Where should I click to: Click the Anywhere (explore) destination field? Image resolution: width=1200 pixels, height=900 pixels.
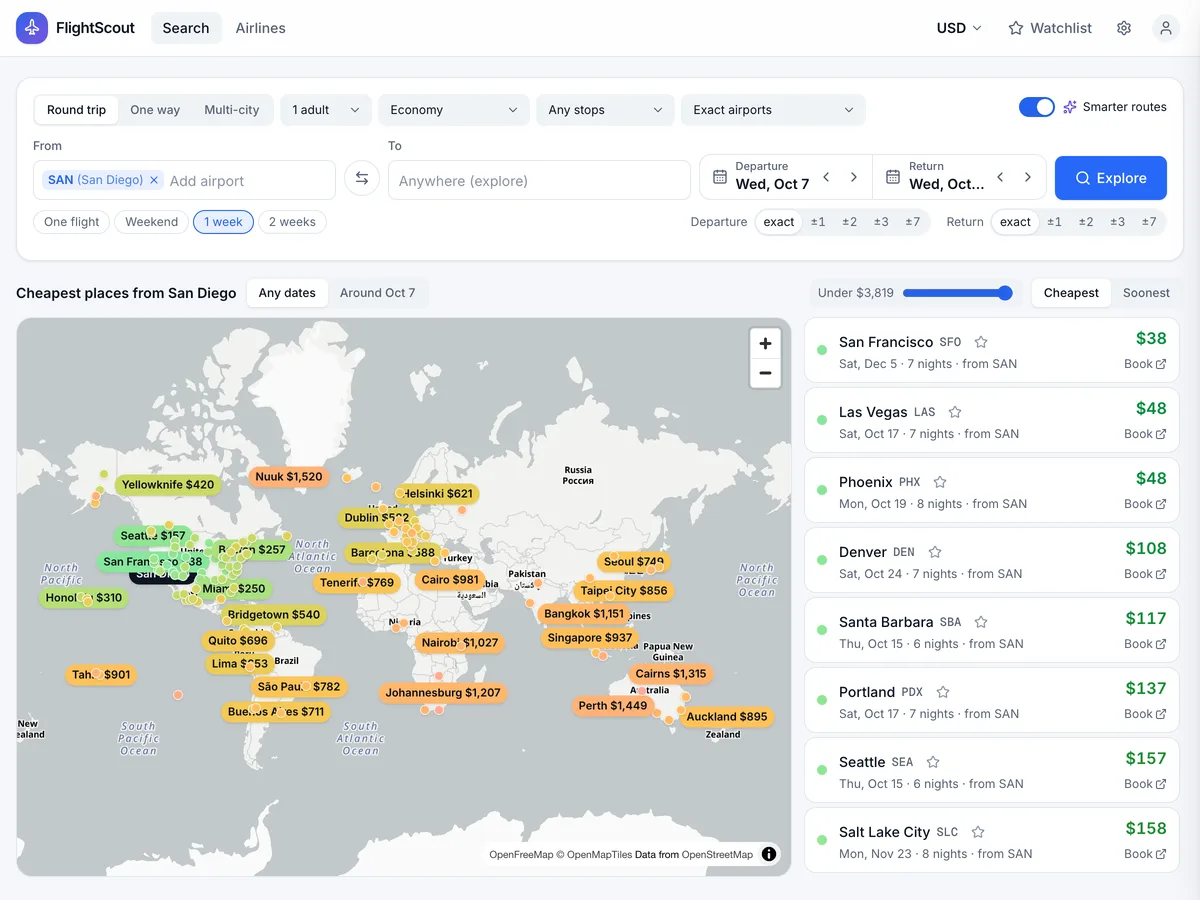click(539, 181)
